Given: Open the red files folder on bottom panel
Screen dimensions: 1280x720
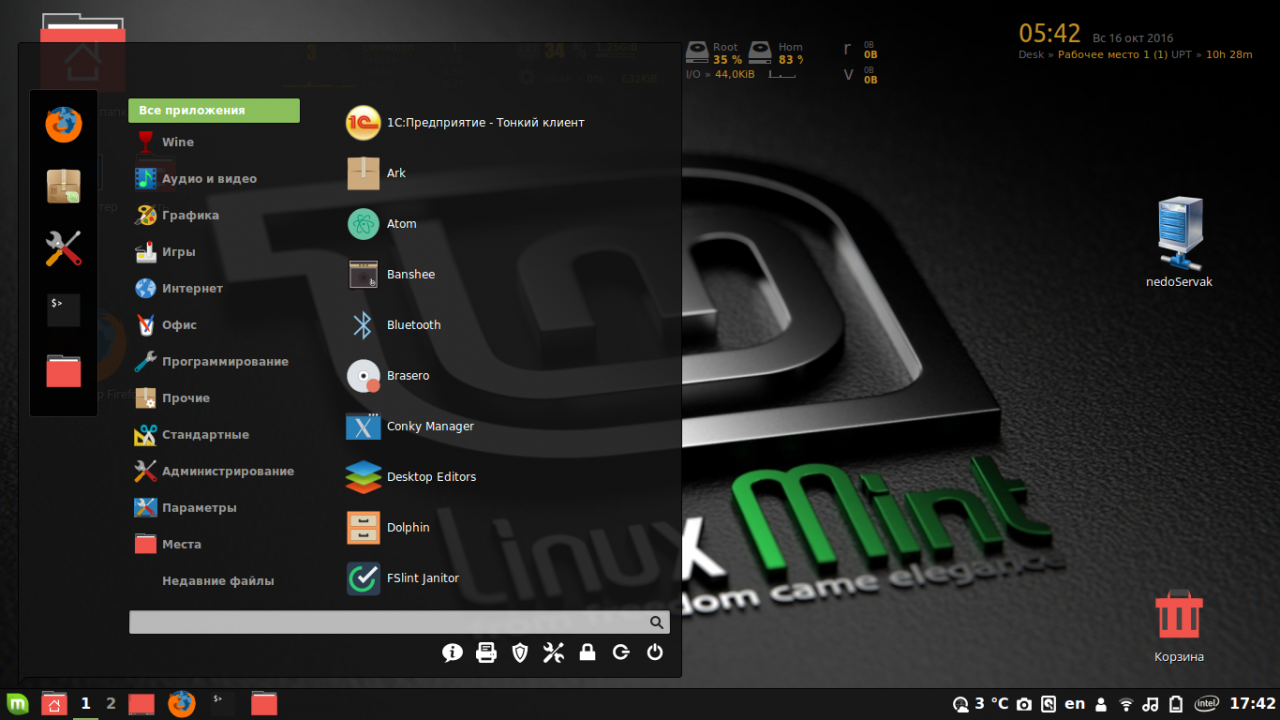Looking at the screenshot, I should coord(264,704).
